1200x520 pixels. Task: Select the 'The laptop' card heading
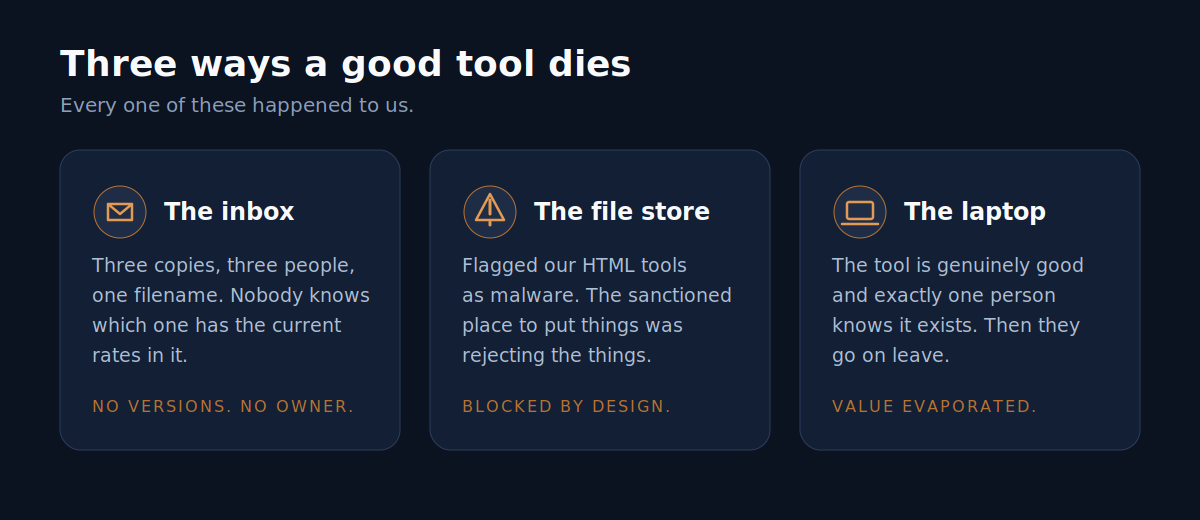coord(975,212)
